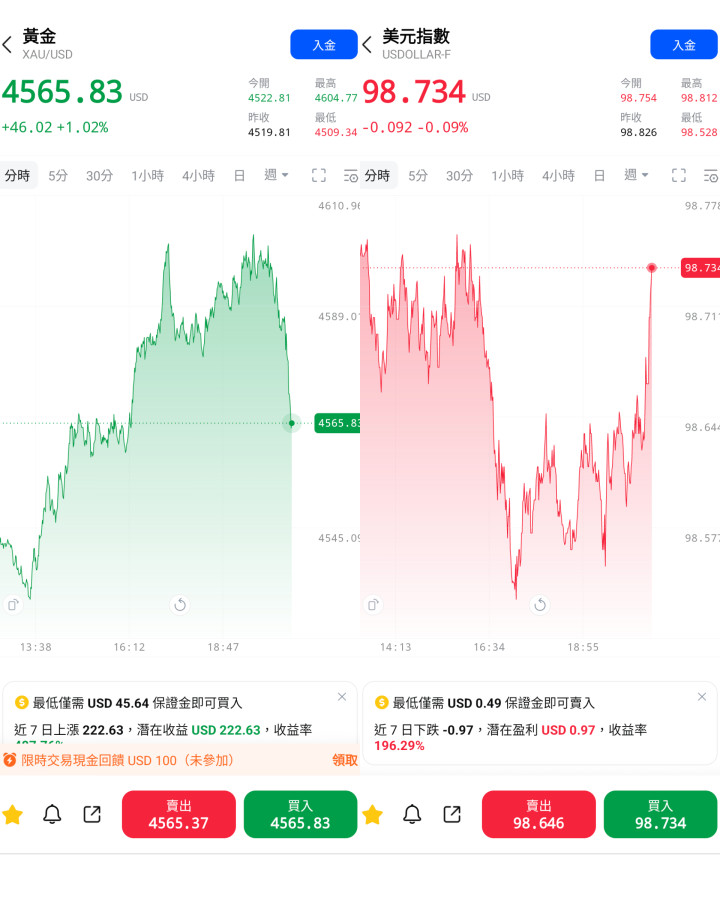Share the dollar index chart
The height and width of the screenshot is (900, 720).
(452, 814)
